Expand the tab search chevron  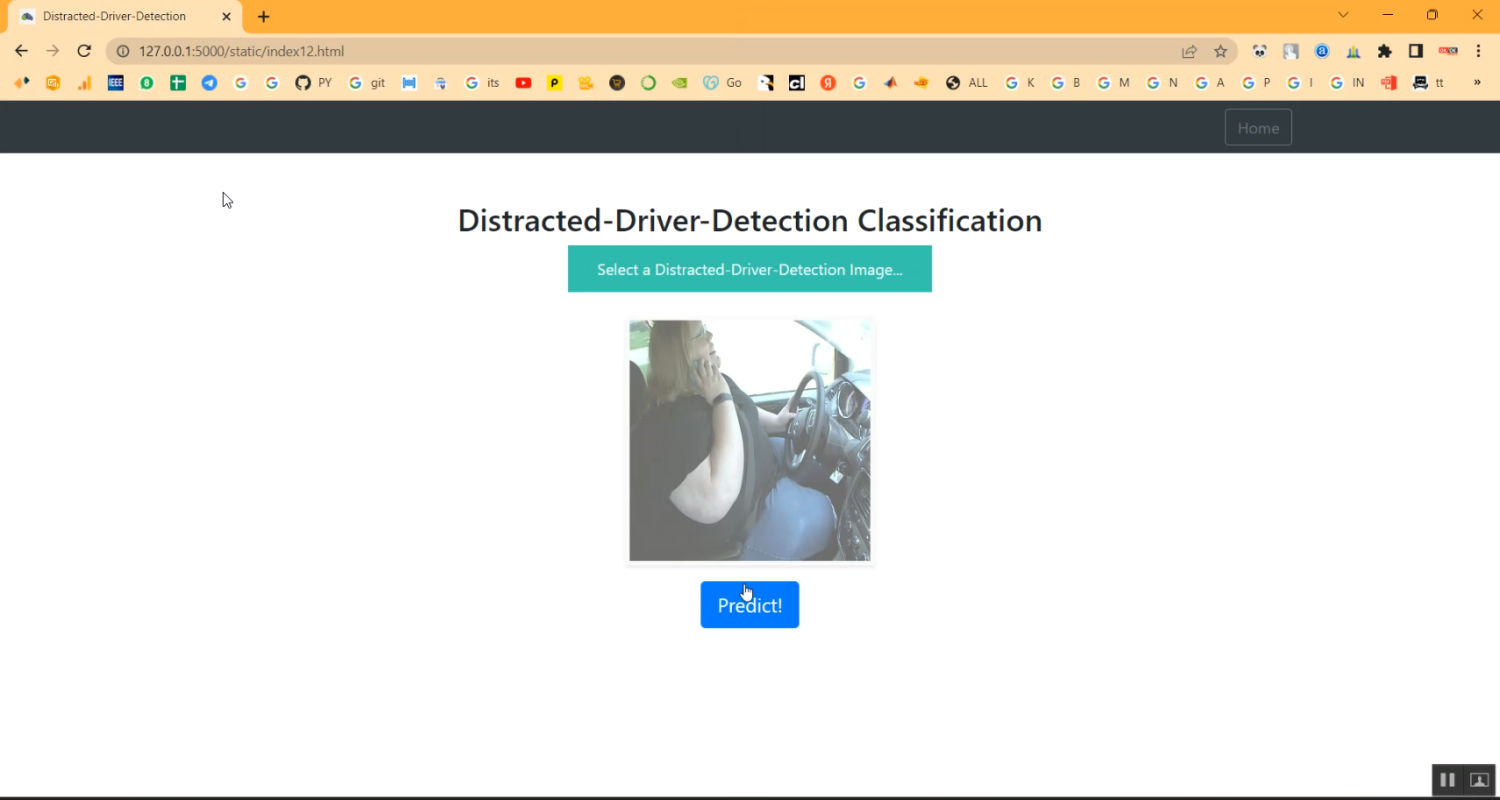pyautogui.click(x=1343, y=15)
